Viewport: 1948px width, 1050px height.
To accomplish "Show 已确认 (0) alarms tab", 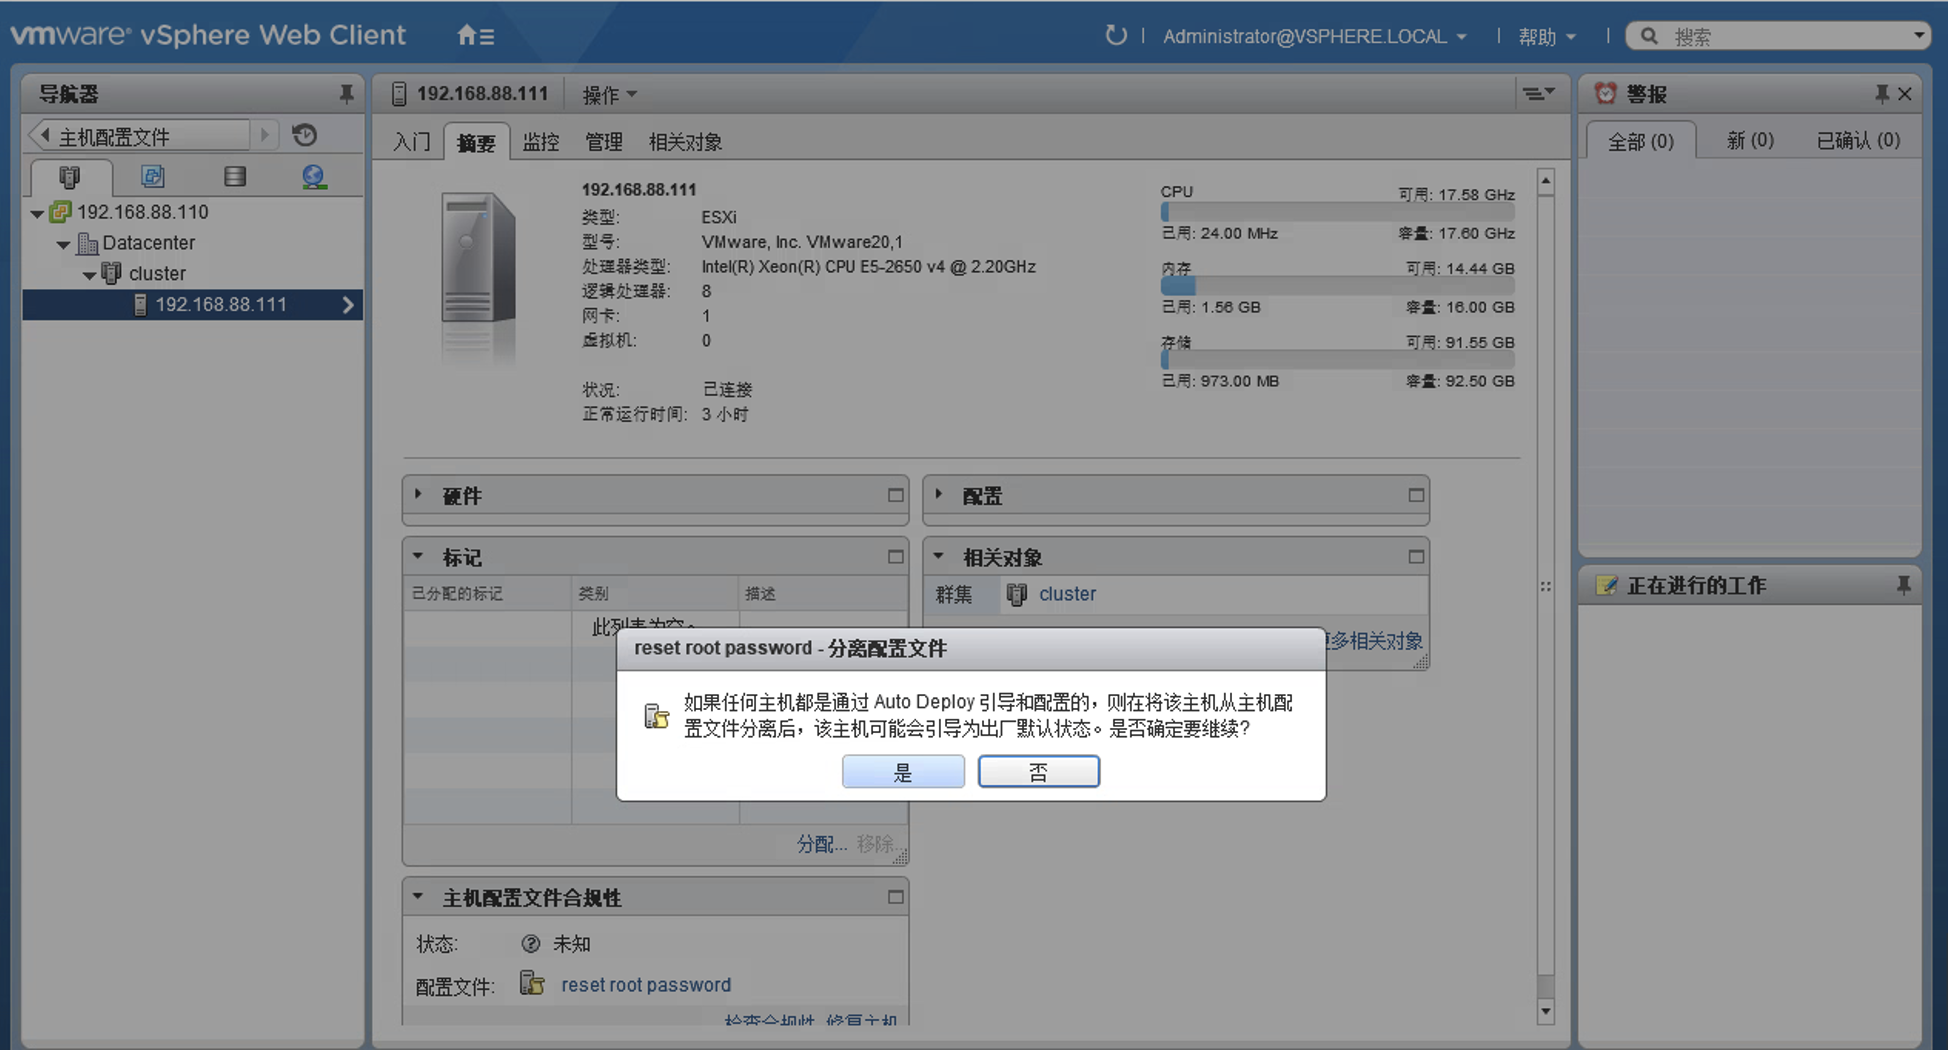I will tap(1858, 141).
